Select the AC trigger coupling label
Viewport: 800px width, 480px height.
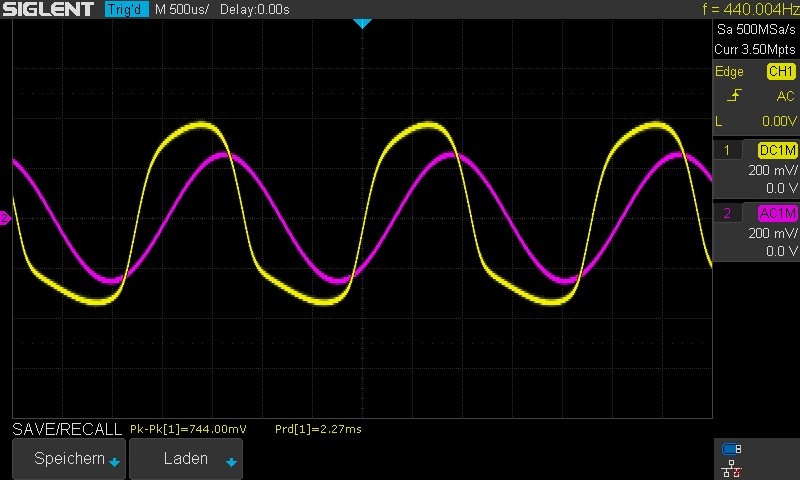point(786,96)
